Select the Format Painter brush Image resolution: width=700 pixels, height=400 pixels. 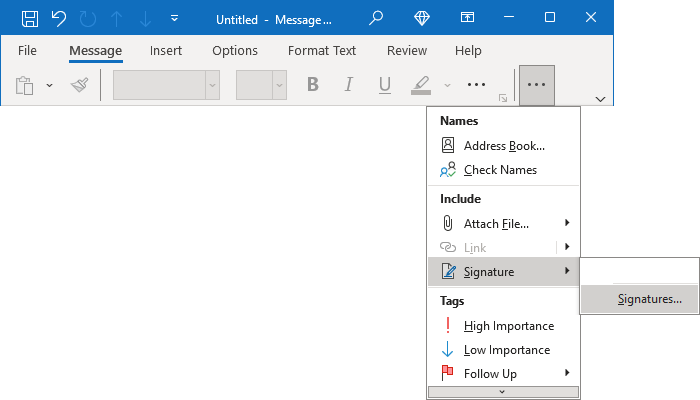tap(80, 85)
